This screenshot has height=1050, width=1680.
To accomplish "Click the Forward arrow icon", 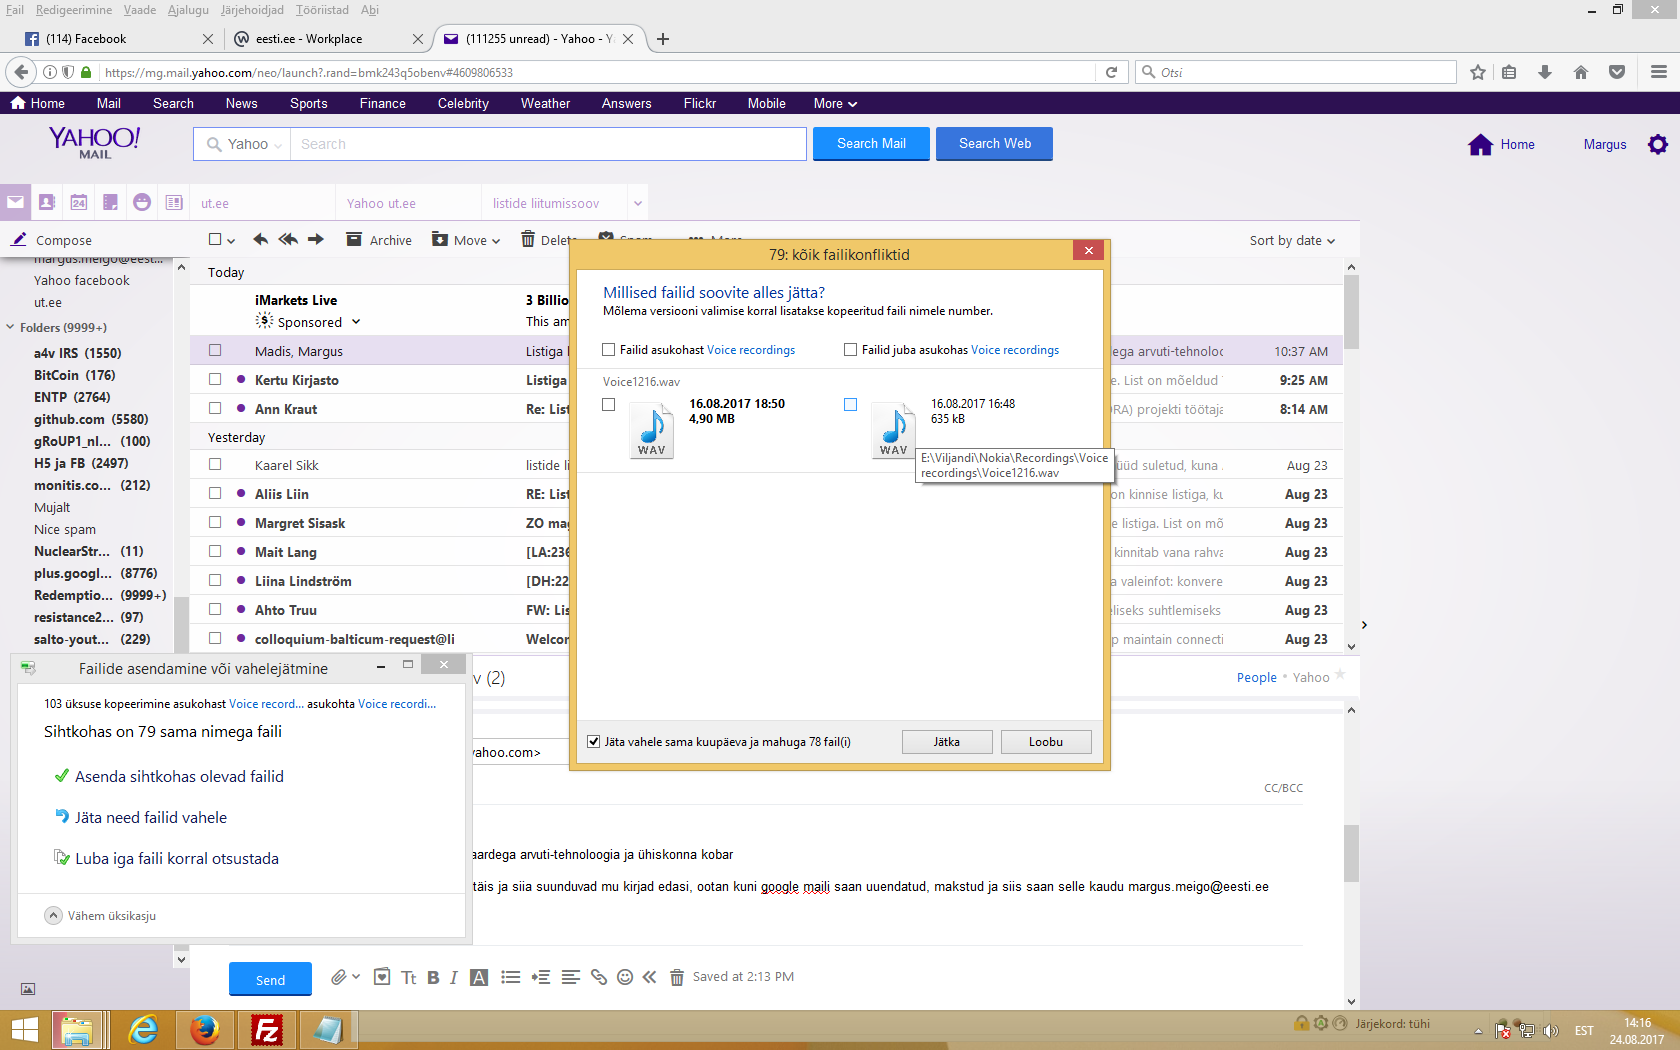I will [x=316, y=239].
